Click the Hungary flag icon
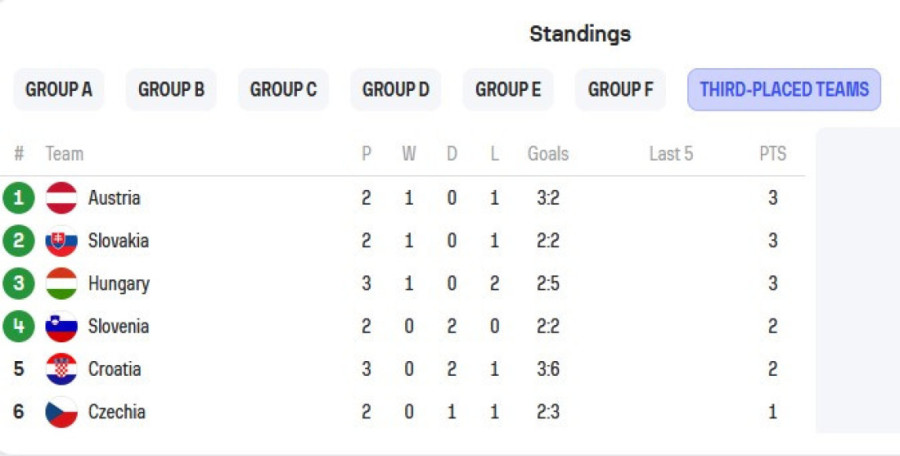 pos(62,284)
